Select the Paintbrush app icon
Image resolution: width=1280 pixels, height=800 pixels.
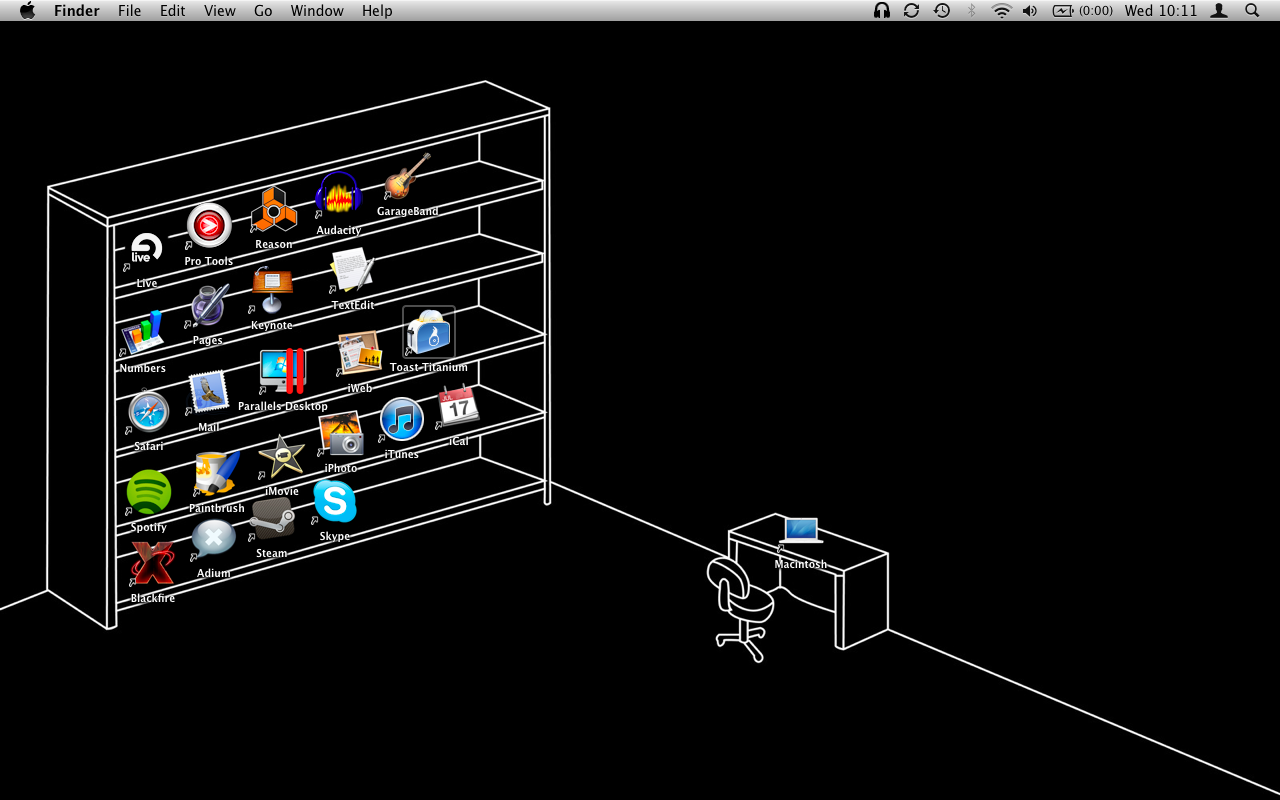click(217, 474)
